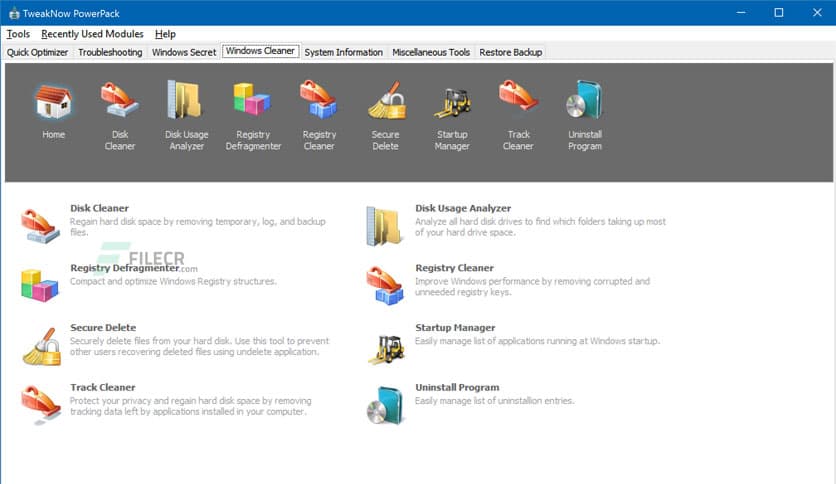Click the Disk Cleaner heading link
The image size is (836, 484).
[x=100, y=208]
